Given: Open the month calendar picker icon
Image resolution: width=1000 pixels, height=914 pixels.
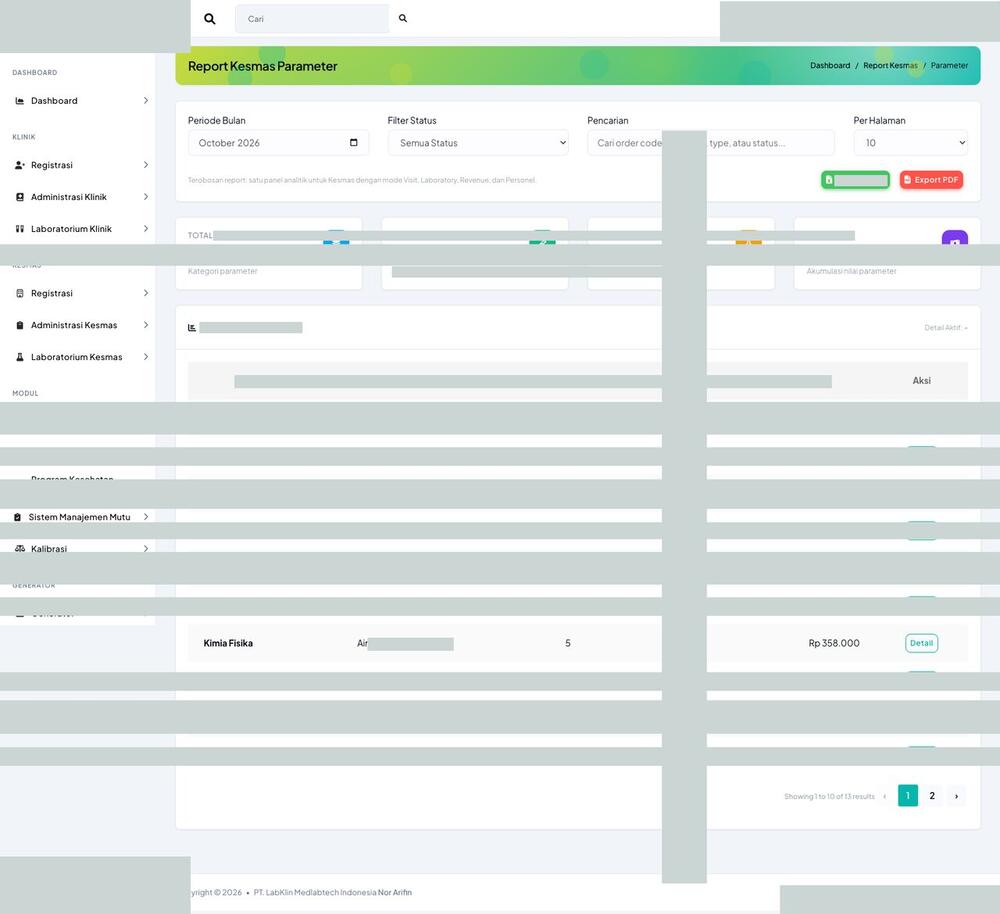Looking at the screenshot, I should click(354, 142).
